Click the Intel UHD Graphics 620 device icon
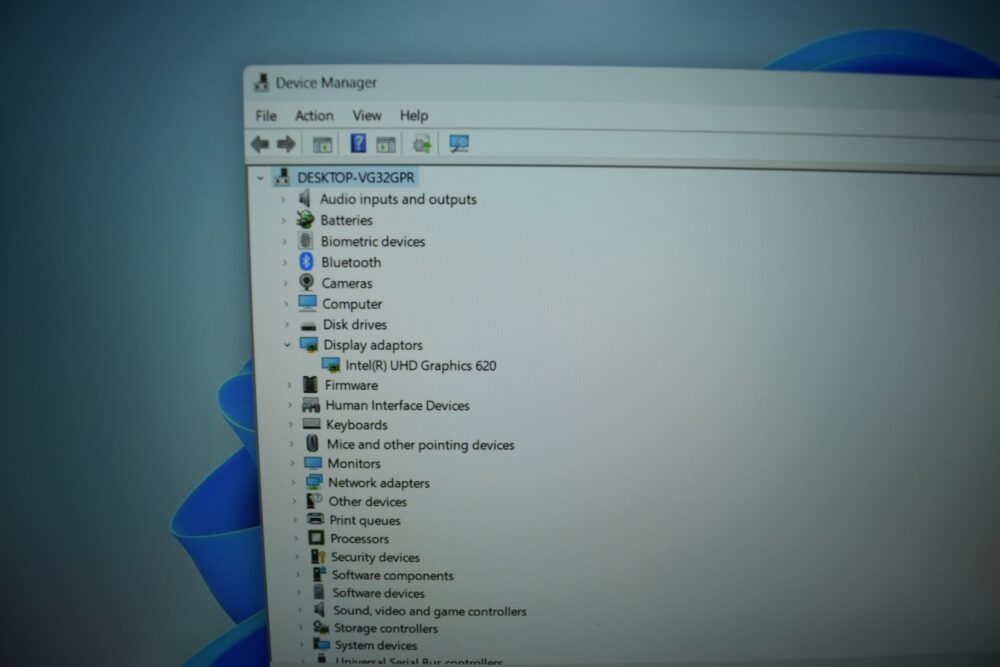The image size is (1000, 667). (331, 365)
